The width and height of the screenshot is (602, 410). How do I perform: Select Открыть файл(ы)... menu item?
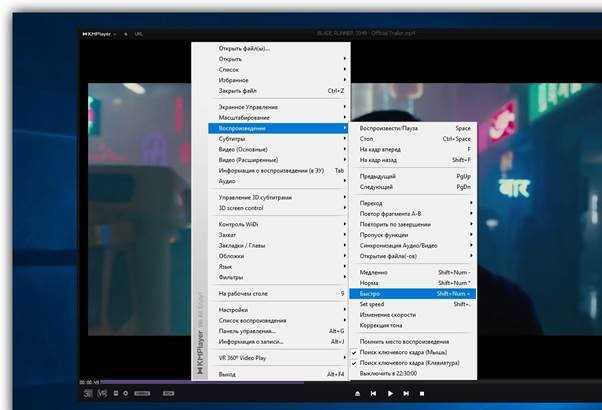coord(278,48)
